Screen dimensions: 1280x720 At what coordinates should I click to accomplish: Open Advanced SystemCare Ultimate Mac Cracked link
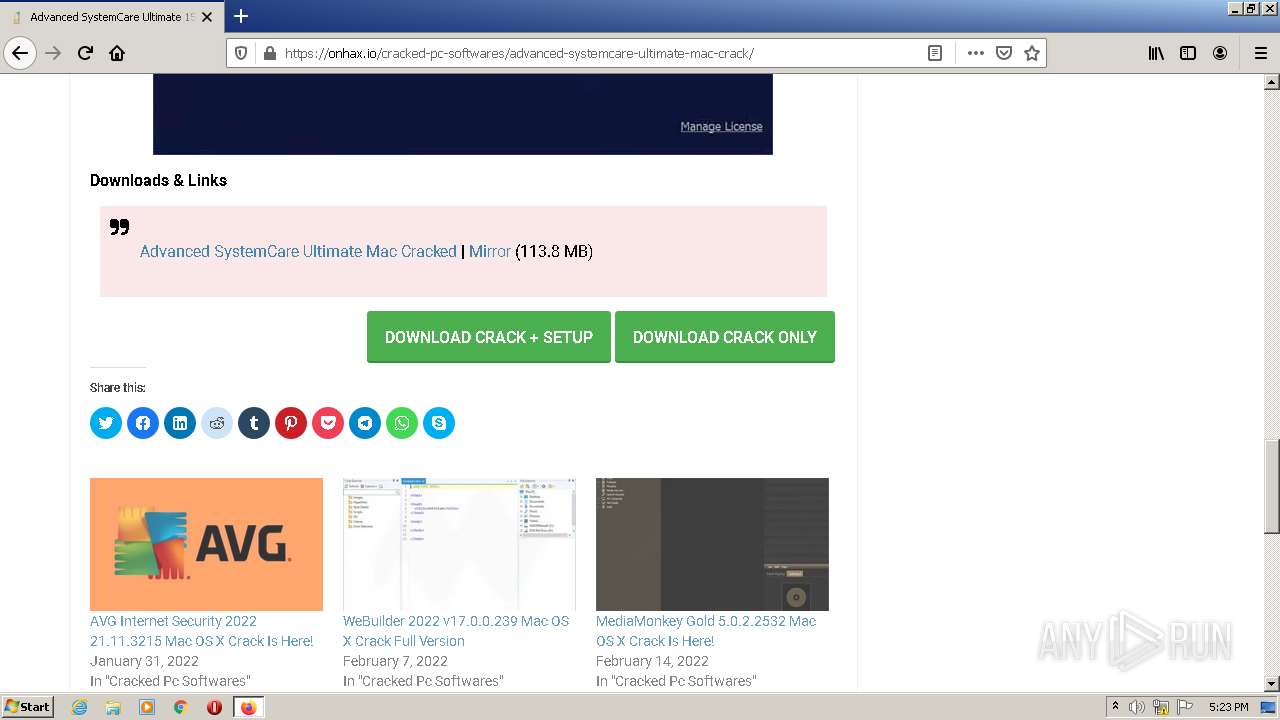coord(298,251)
